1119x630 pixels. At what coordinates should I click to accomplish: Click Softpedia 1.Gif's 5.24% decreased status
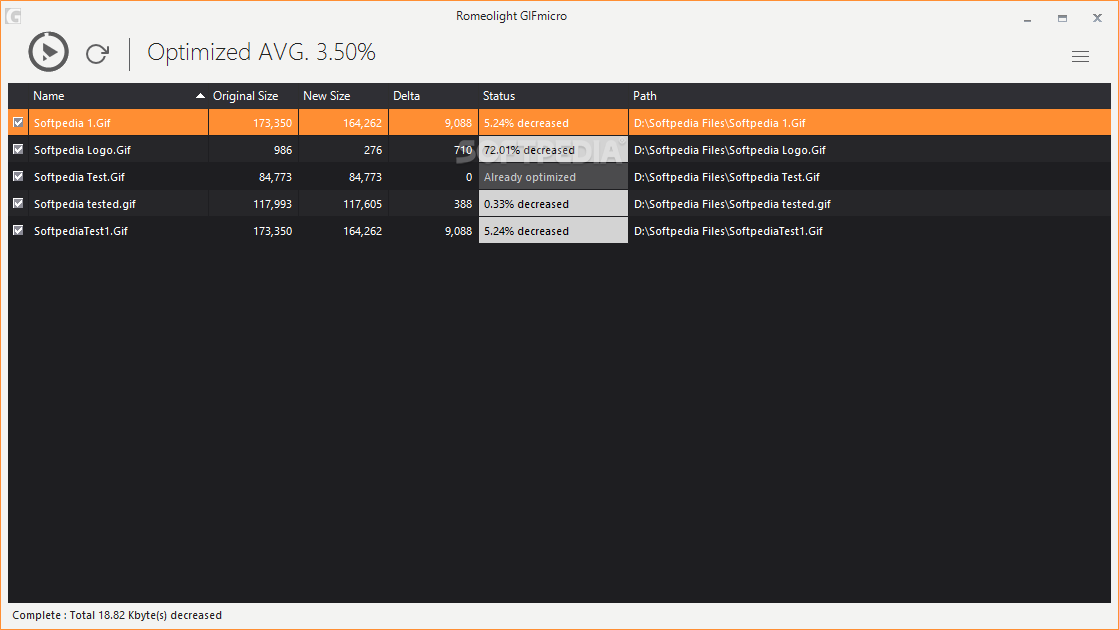coord(553,123)
